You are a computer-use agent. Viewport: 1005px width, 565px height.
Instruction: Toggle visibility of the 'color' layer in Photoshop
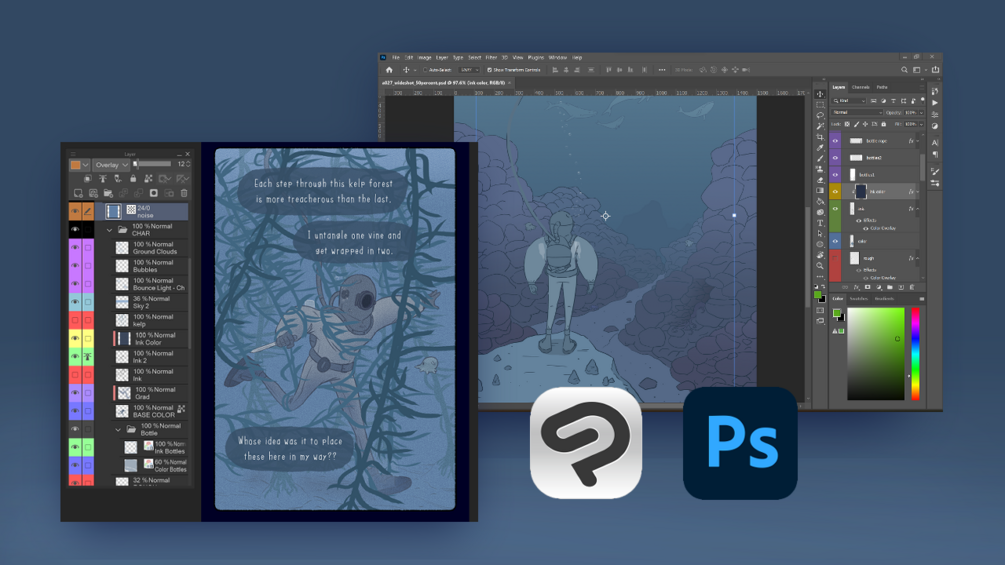pyautogui.click(x=835, y=242)
